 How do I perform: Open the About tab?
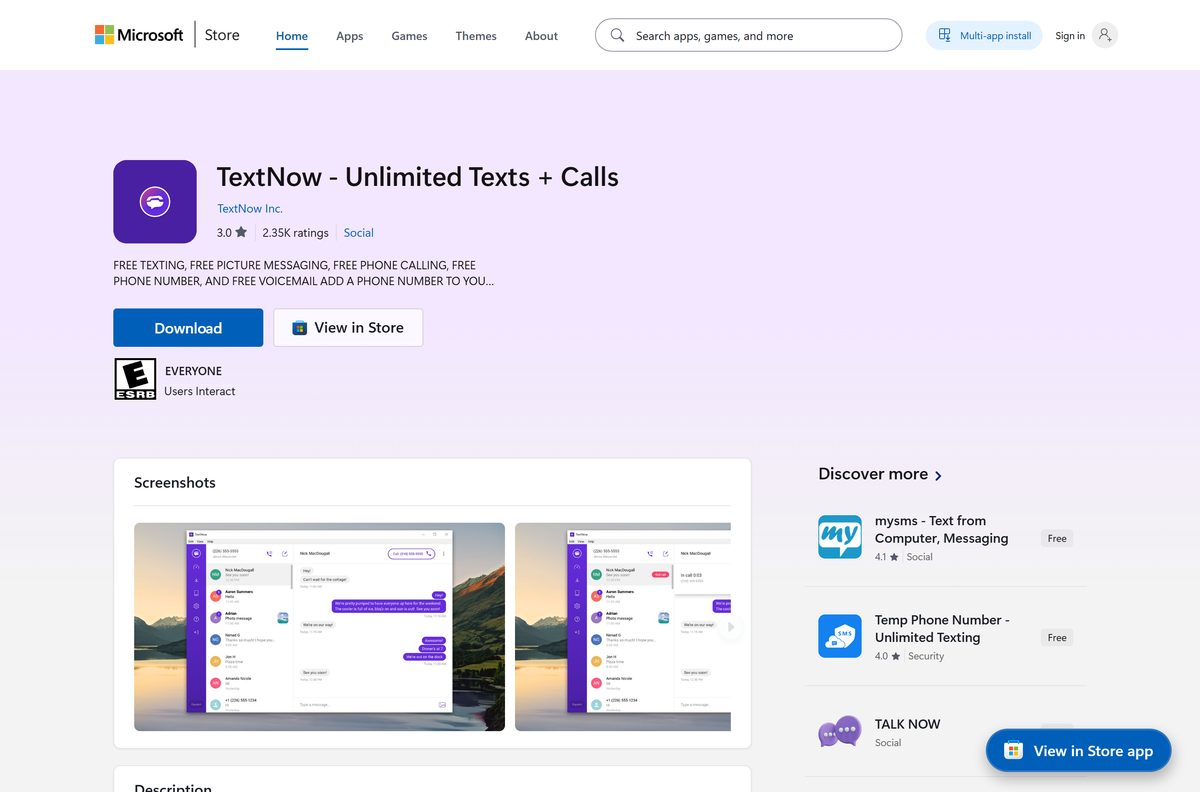[x=541, y=36]
